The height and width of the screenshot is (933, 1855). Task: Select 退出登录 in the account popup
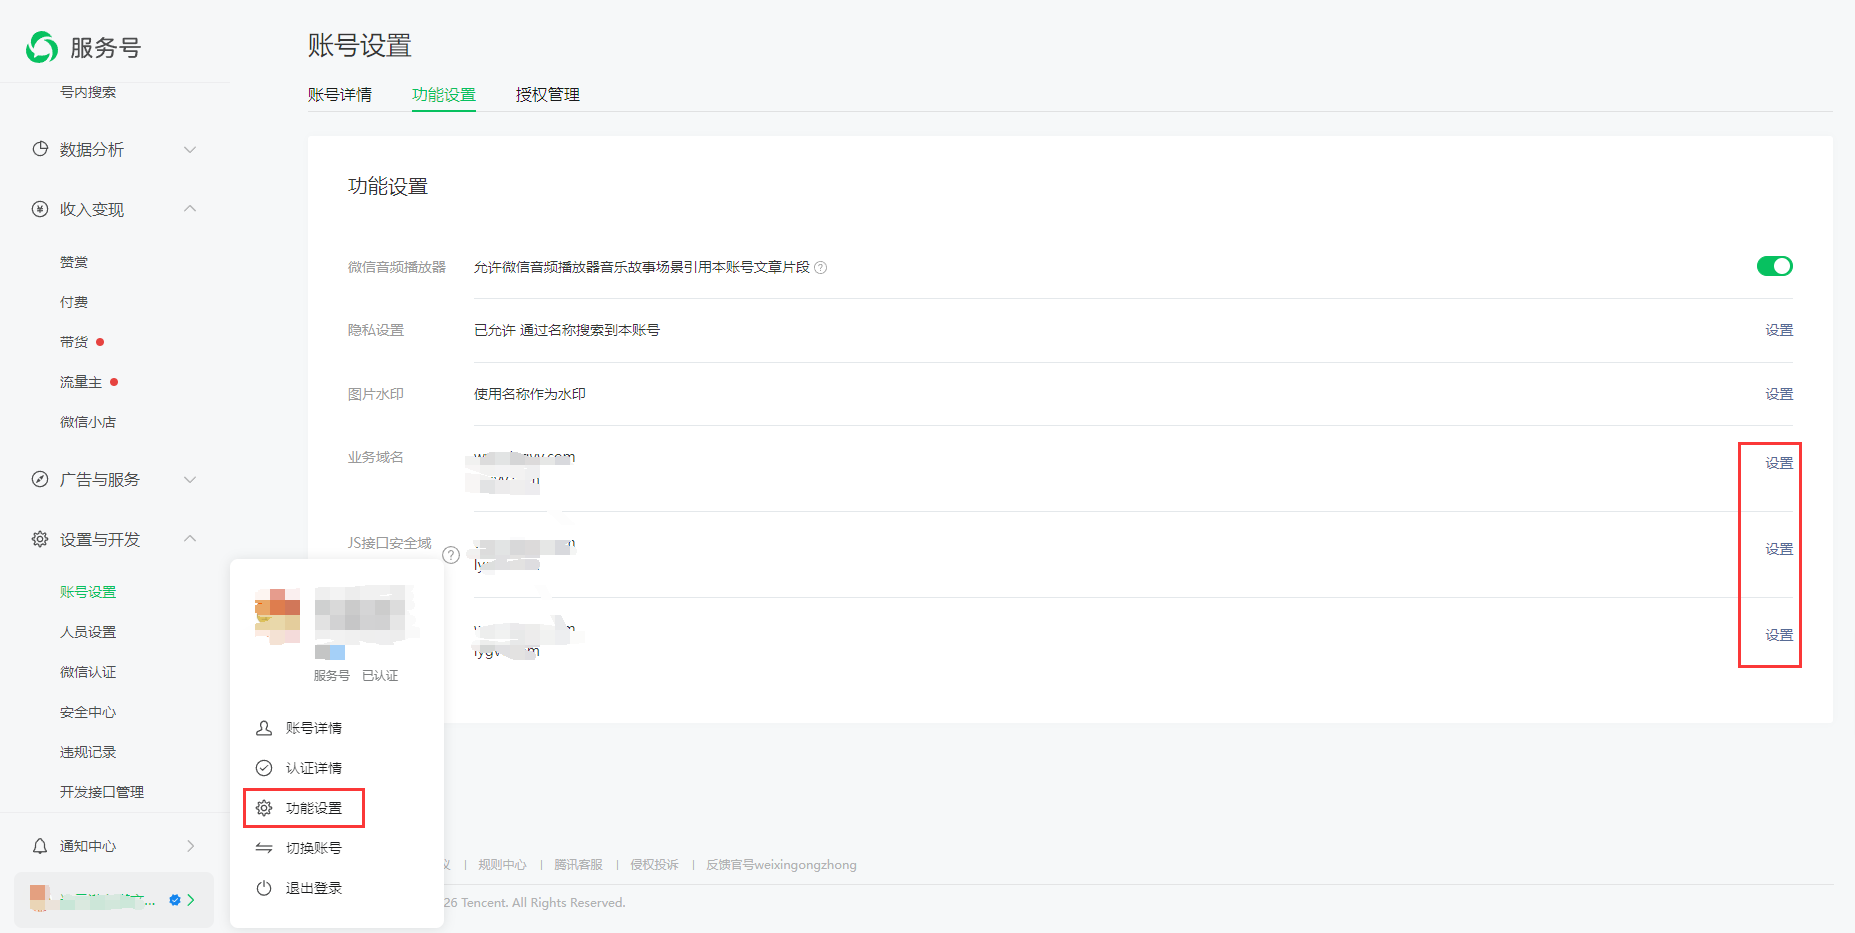pyautogui.click(x=314, y=888)
